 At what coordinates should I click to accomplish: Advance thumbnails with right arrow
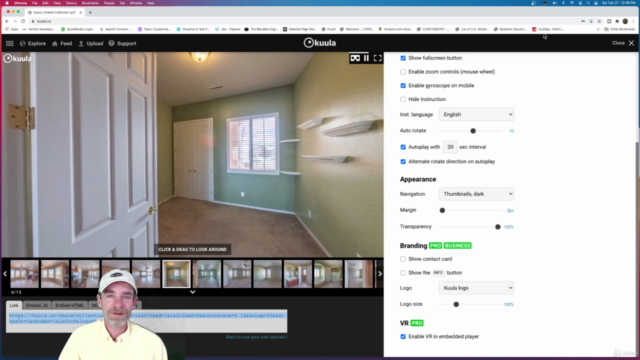pos(380,274)
